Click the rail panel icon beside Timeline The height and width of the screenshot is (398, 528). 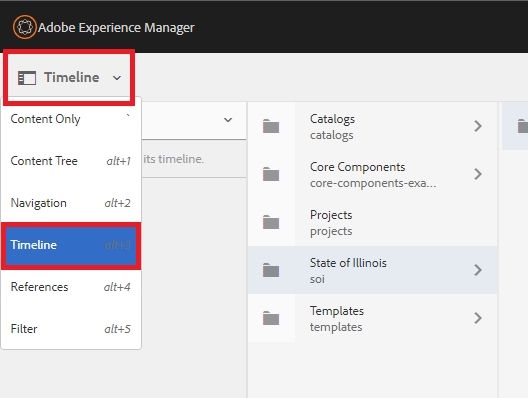(27, 78)
